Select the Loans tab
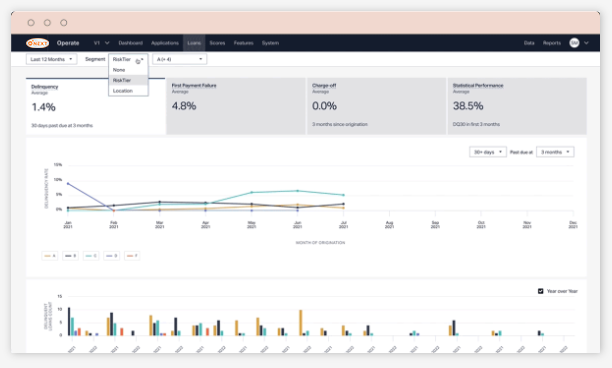This screenshot has height=368, width=612. (194, 43)
